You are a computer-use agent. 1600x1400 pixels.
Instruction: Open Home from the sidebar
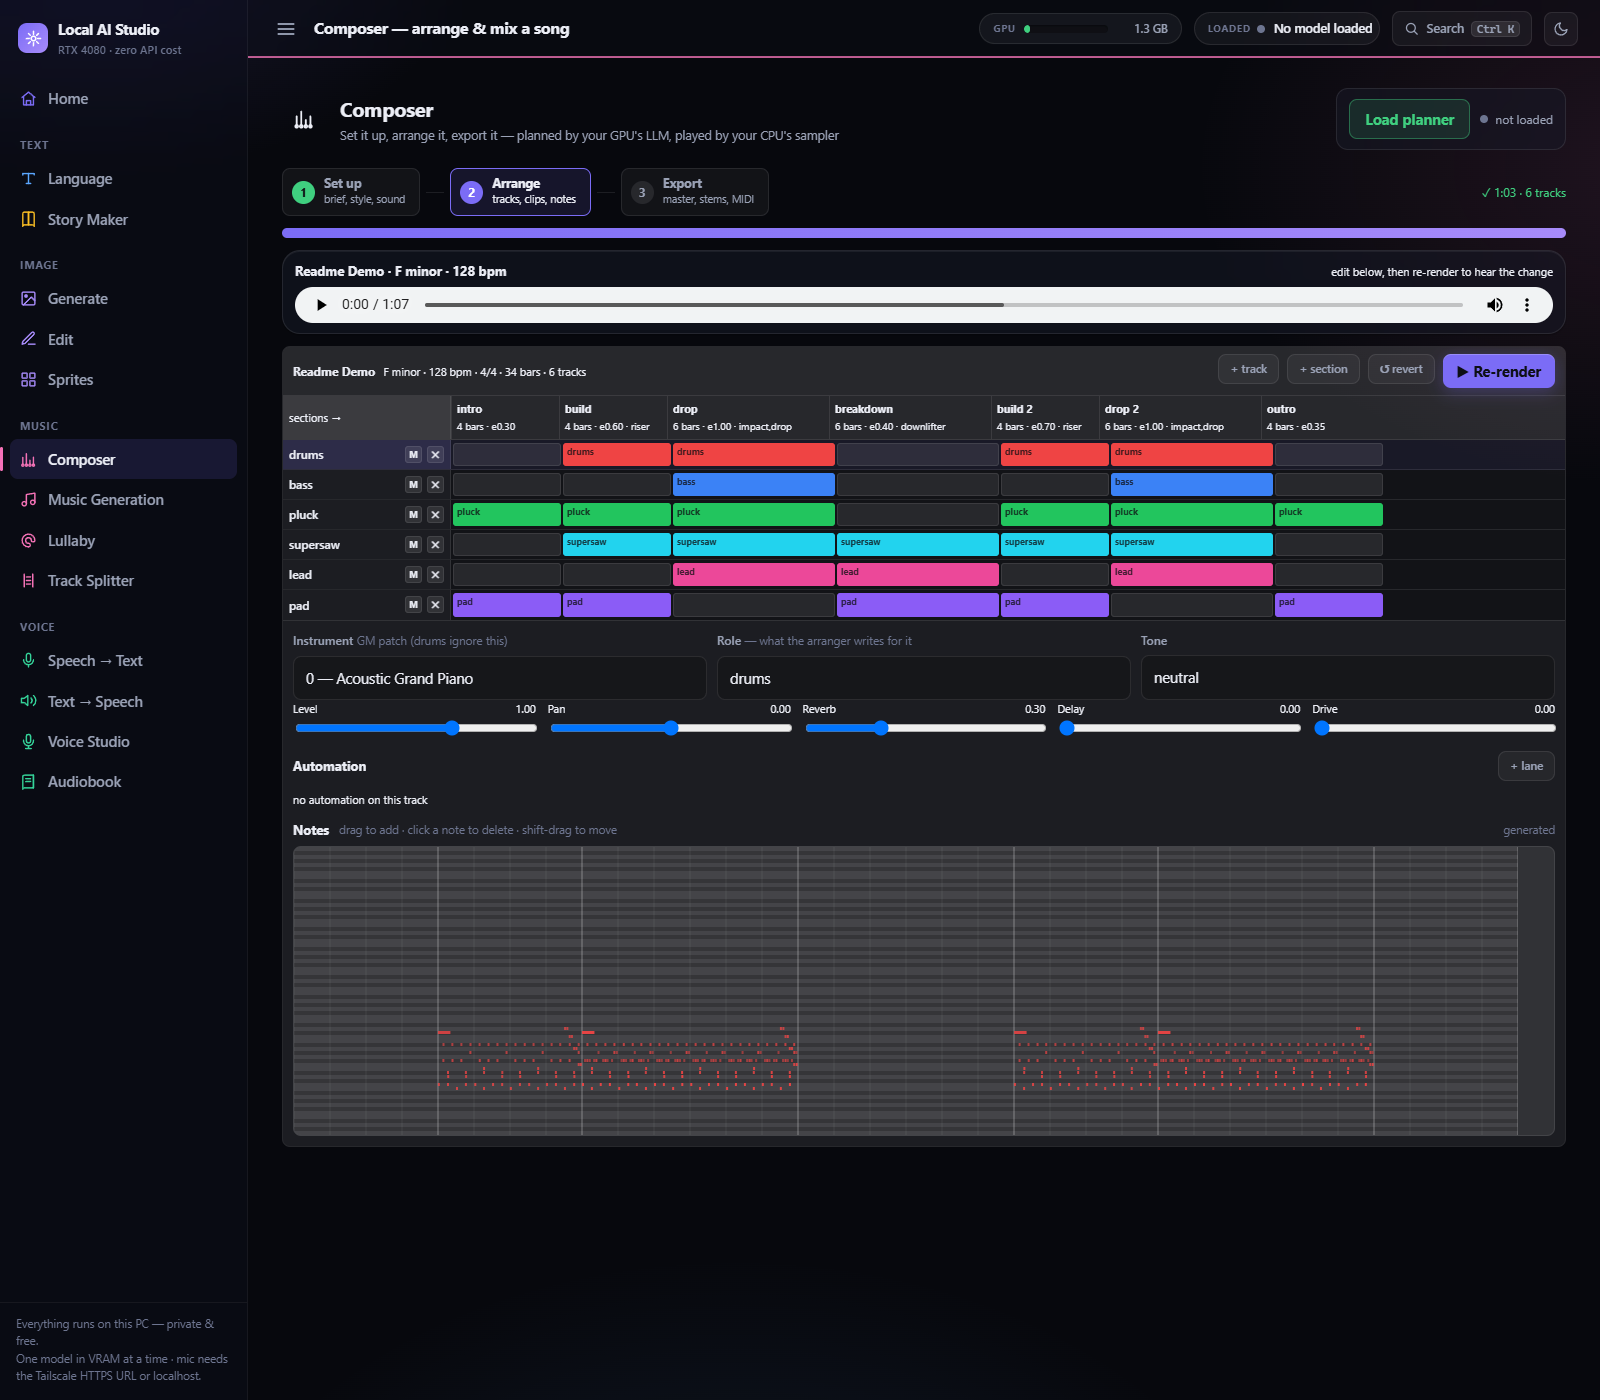pos(123,99)
